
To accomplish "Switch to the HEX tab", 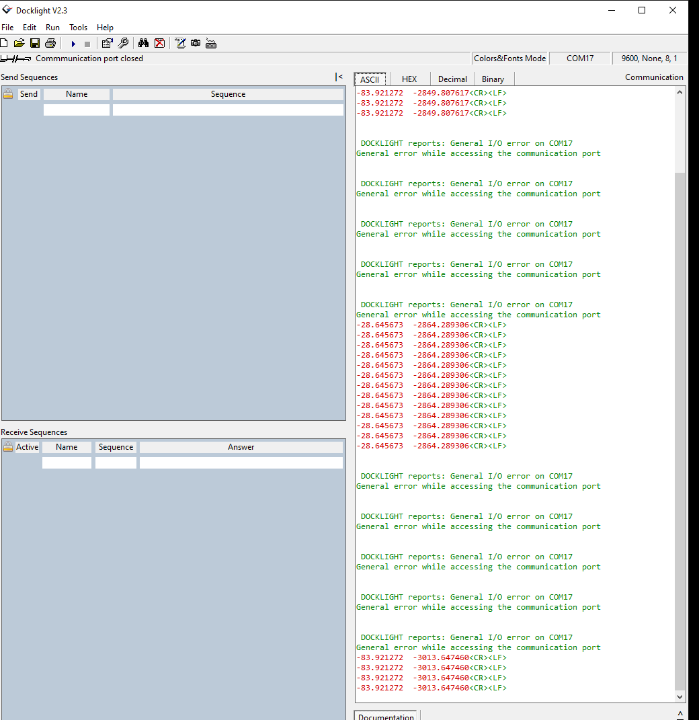I will [409, 79].
